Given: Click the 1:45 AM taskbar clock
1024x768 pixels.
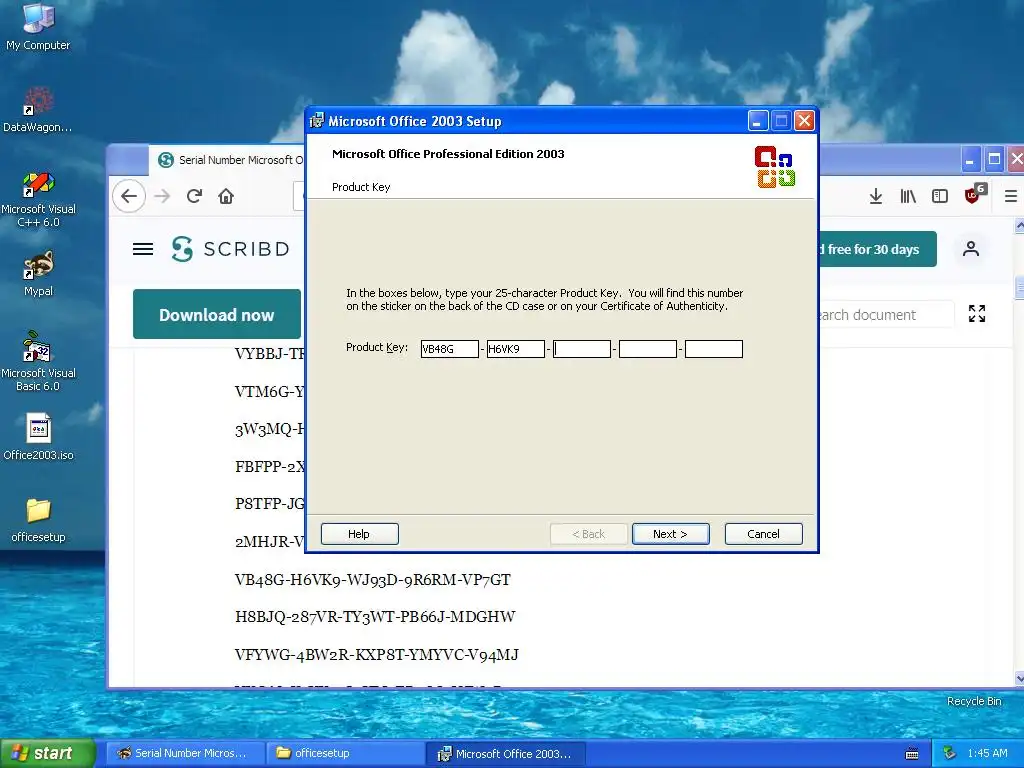Looking at the screenshot, I should click(x=987, y=753).
